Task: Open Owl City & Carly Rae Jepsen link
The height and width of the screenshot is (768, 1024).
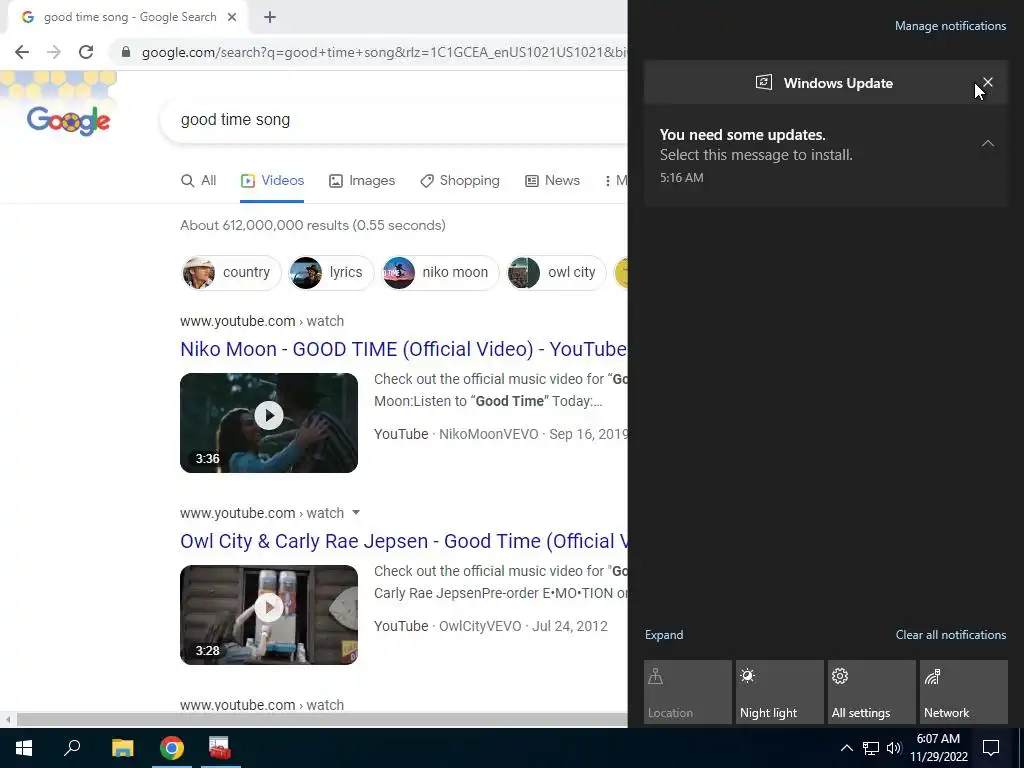Action: pos(404,541)
